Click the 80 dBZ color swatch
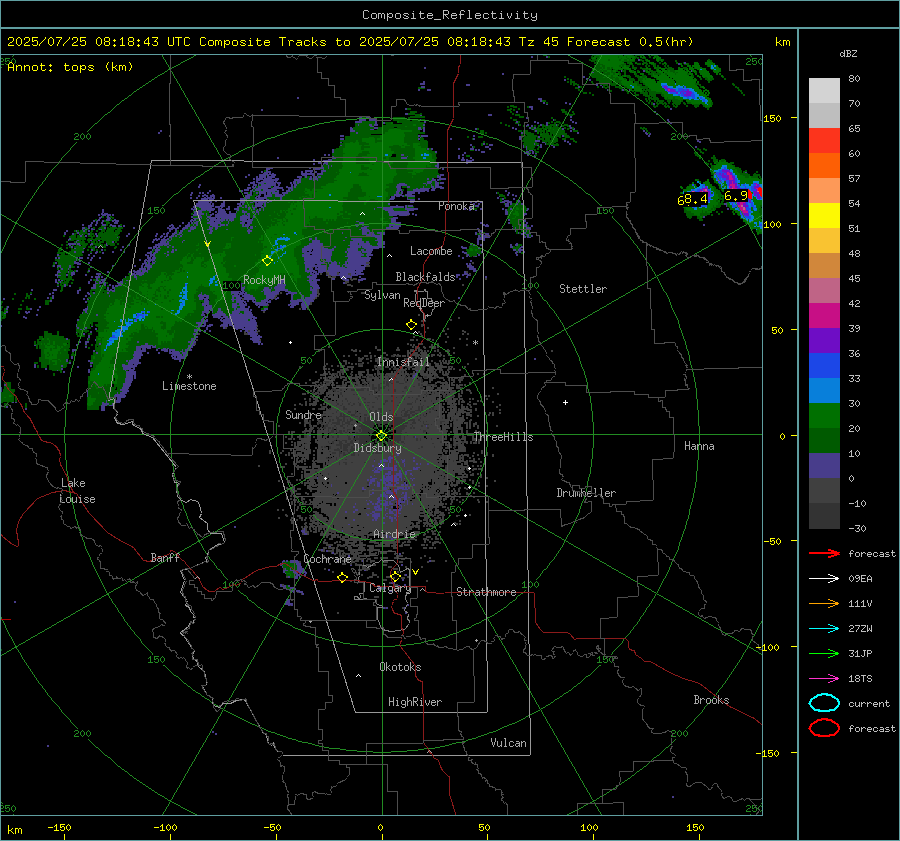Screen dimensions: 900x841 coord(824,91)
